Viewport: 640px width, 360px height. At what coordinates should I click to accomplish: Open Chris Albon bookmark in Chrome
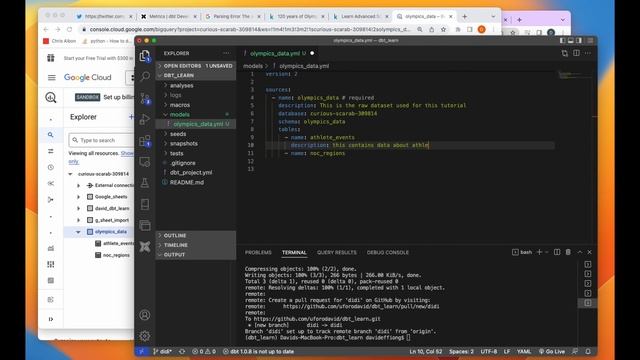coord(60,41)
